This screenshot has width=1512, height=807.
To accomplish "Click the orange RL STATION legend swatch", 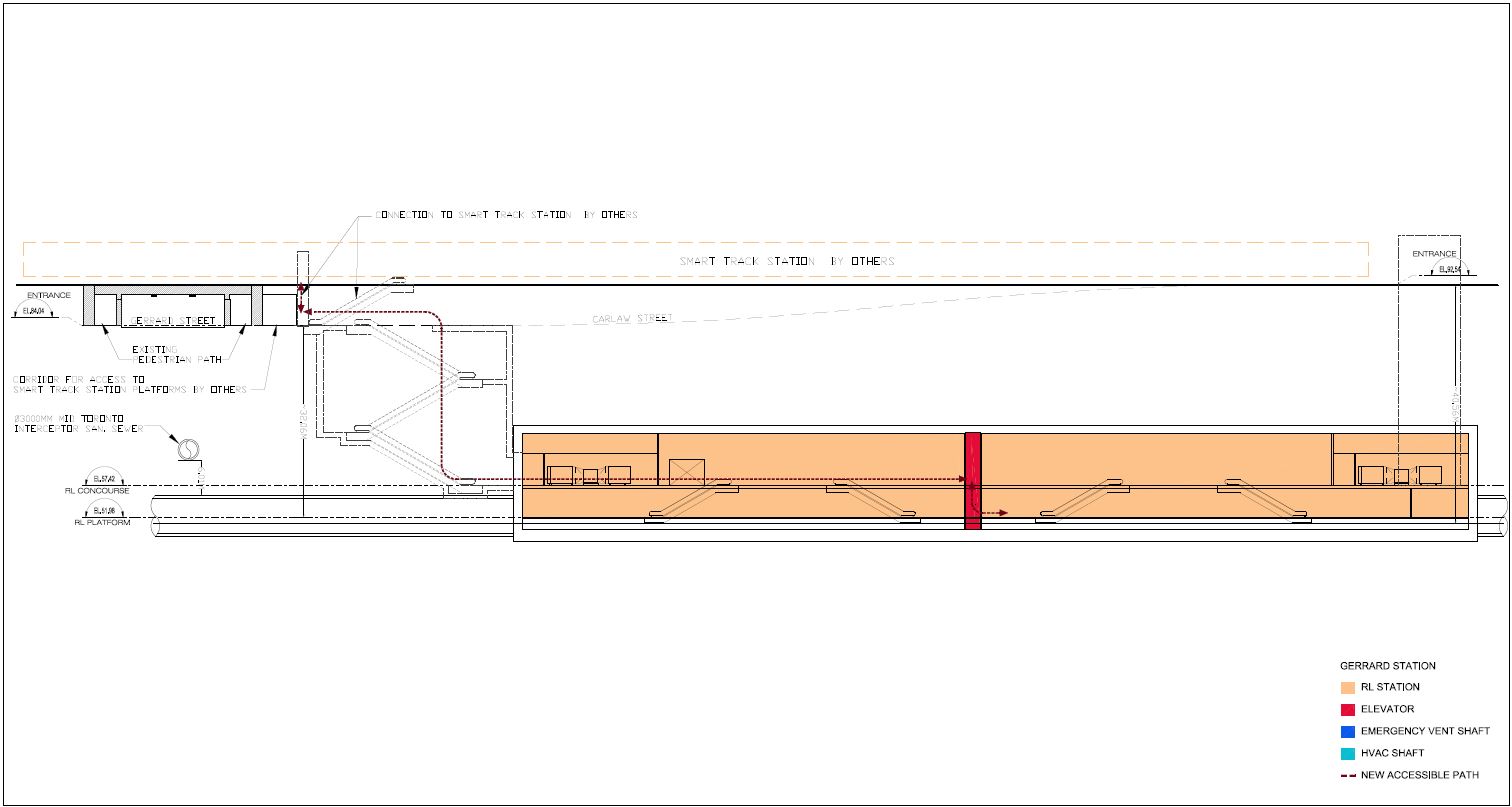I will click(1347, 687).
